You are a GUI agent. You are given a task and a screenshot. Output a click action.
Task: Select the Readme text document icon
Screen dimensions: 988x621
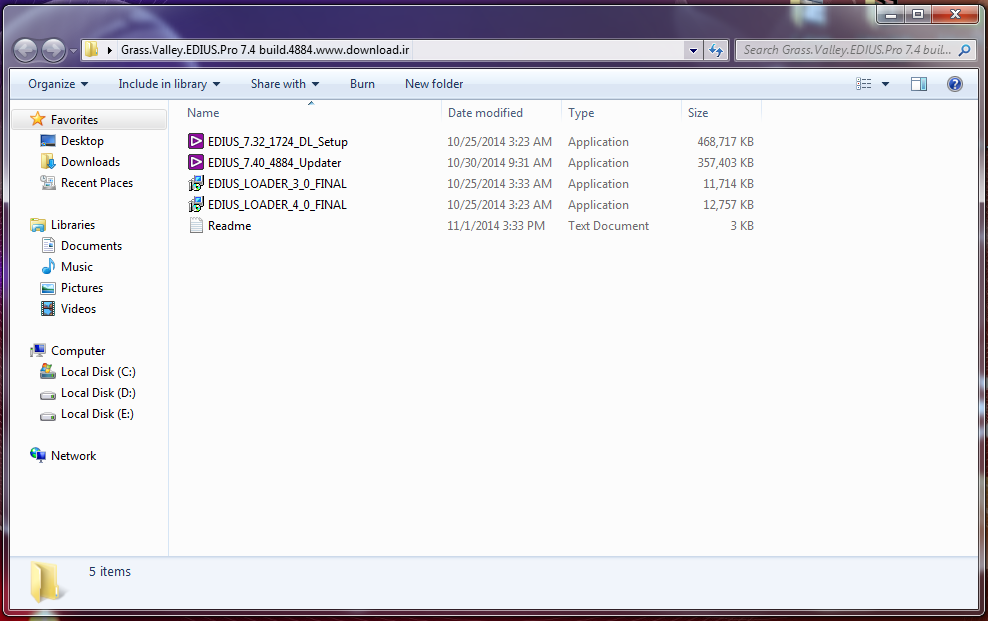coord(196,225)
